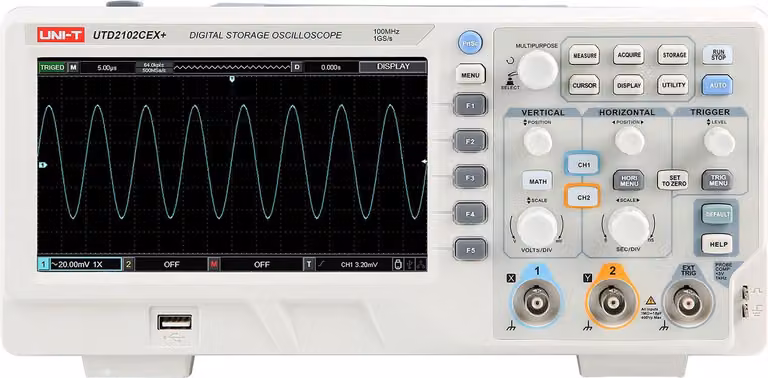
Task: Click the vertical POSITION knob
Action: (x=537, y=142)
